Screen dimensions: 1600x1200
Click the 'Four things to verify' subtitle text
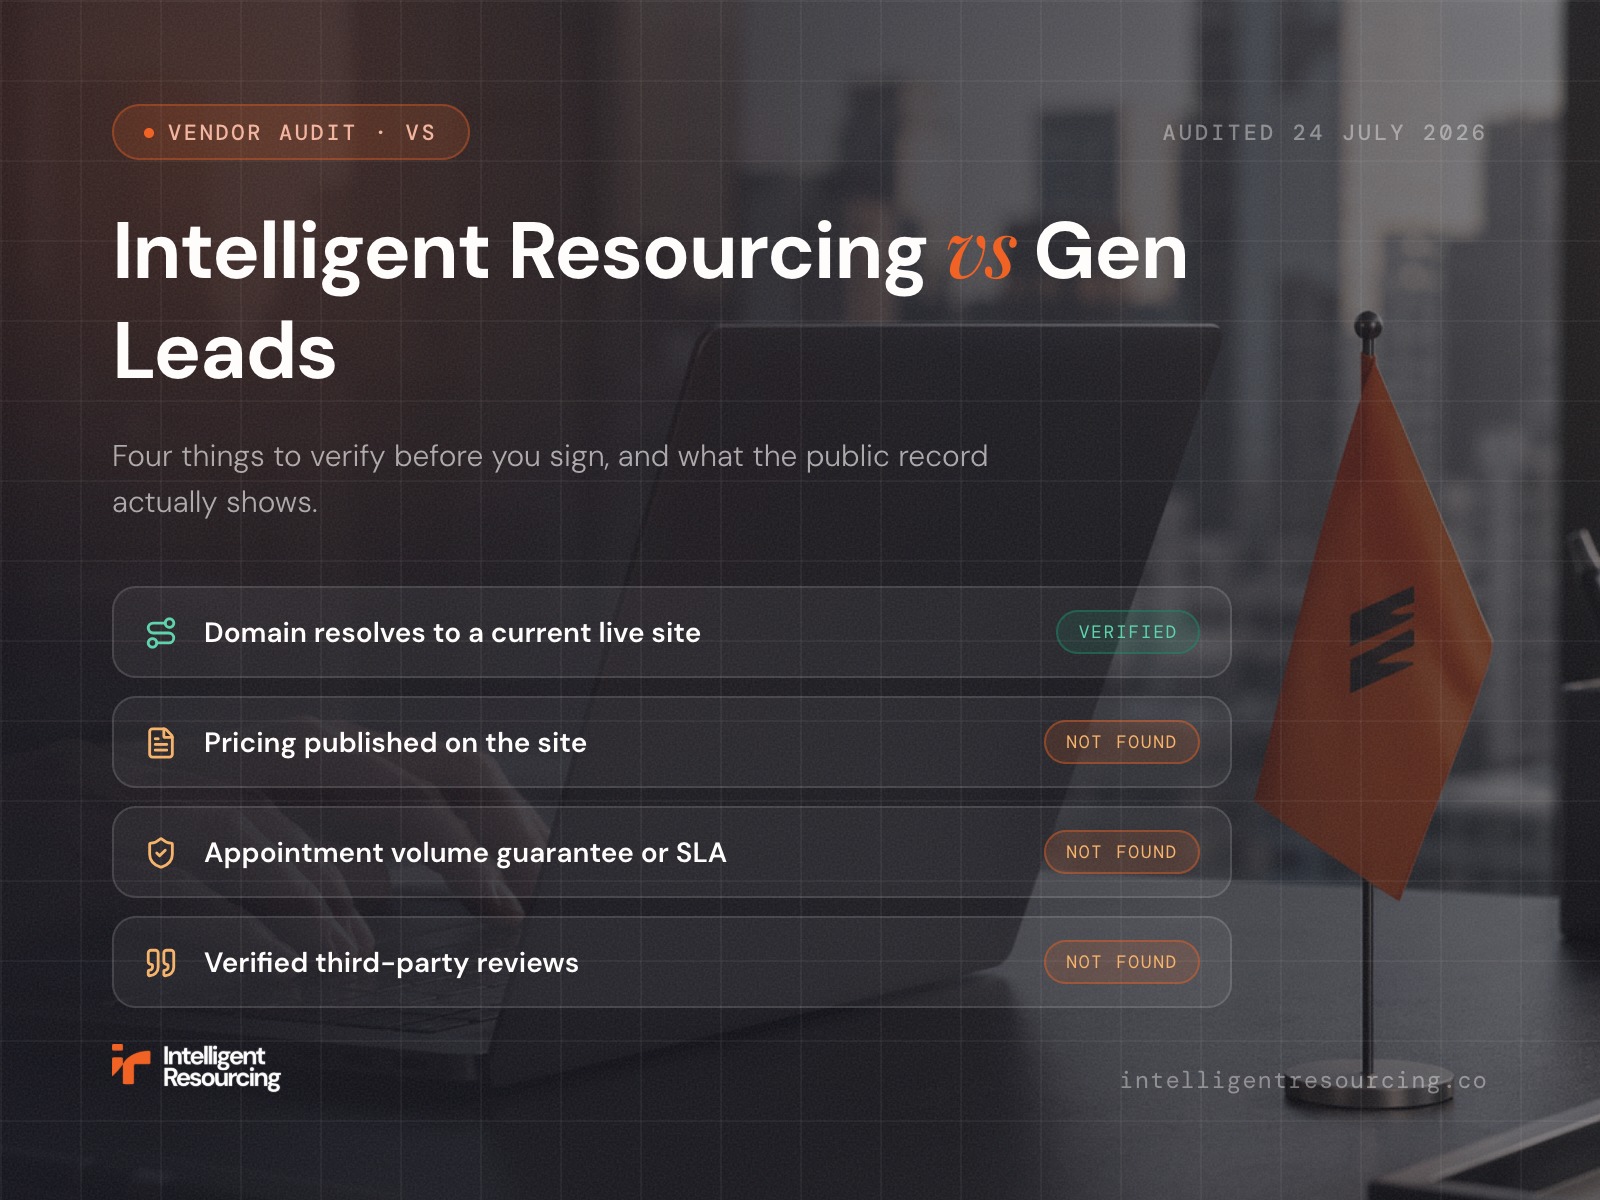coord(550,479)
